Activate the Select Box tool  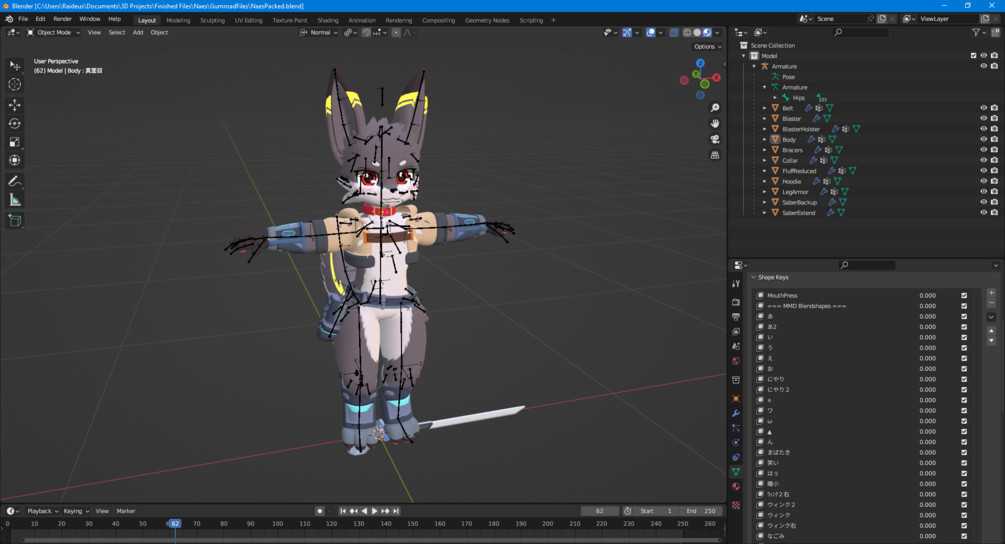(14, 65)
